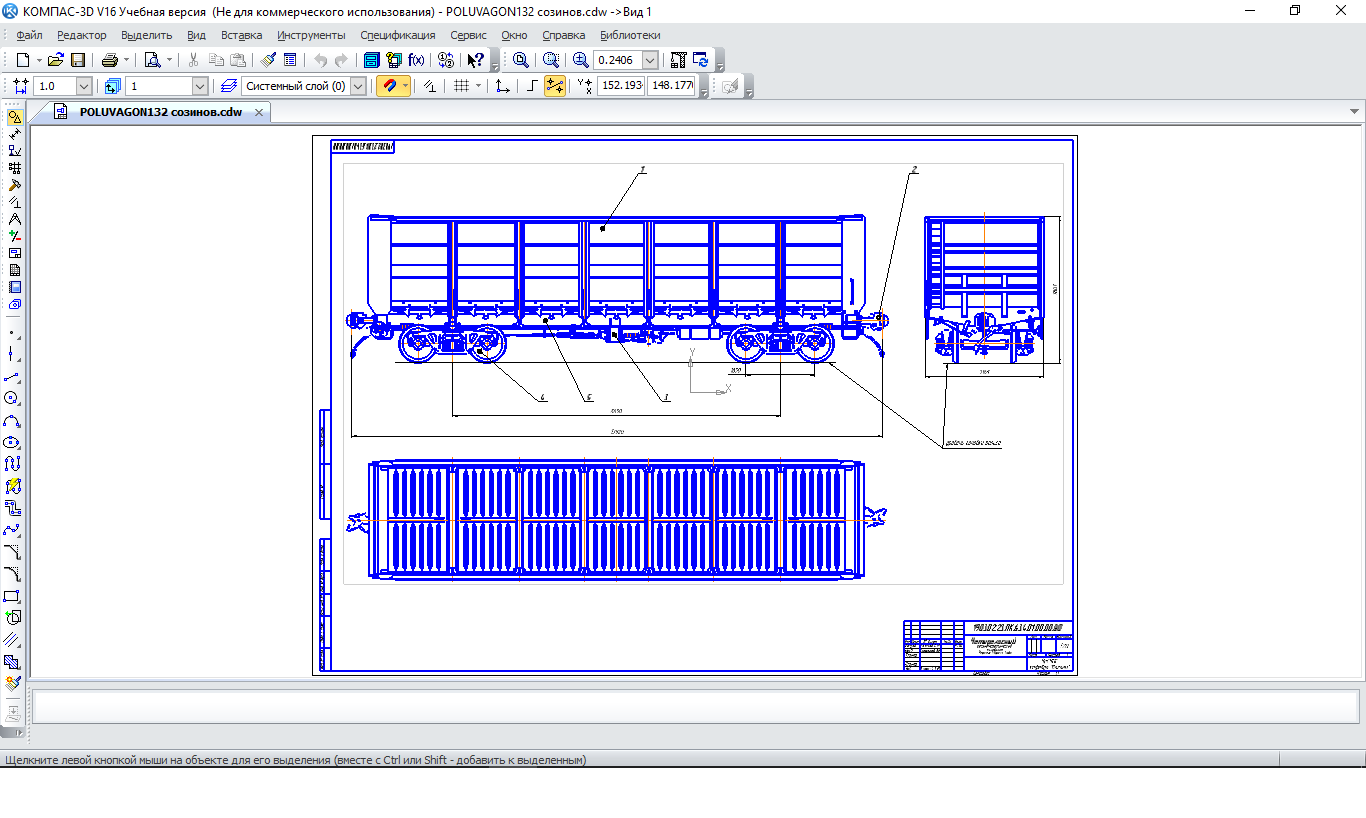The width and height of the screenshot is (1366, 818).
Task: Click the Y coordinate field 148.177
Action: 671,86
